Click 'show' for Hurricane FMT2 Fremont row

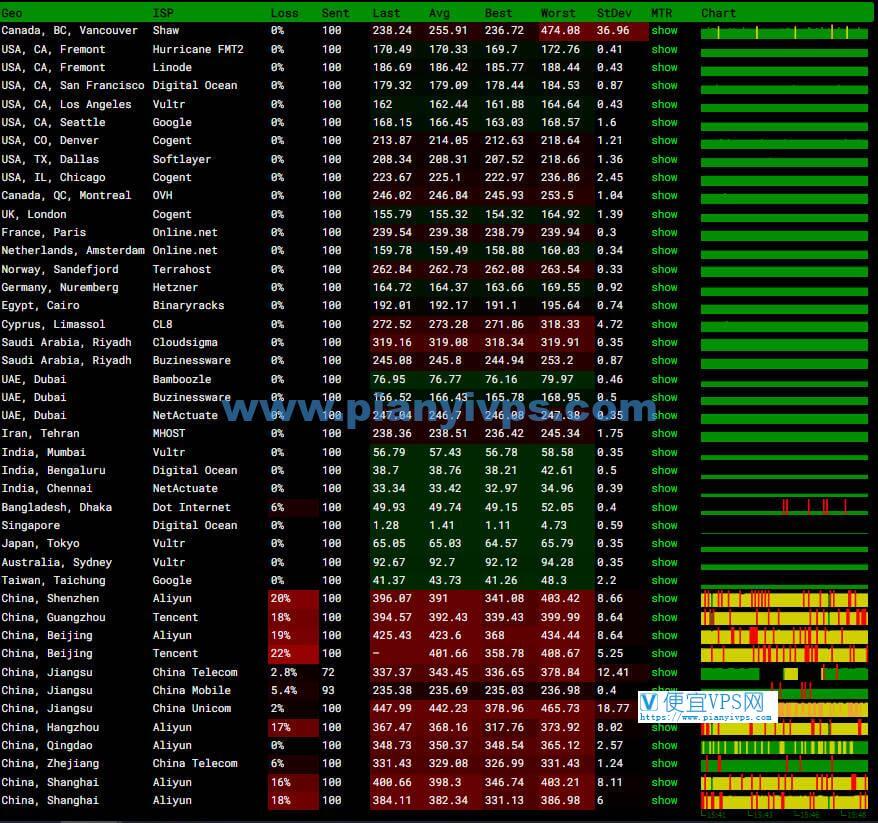(664, 49)
